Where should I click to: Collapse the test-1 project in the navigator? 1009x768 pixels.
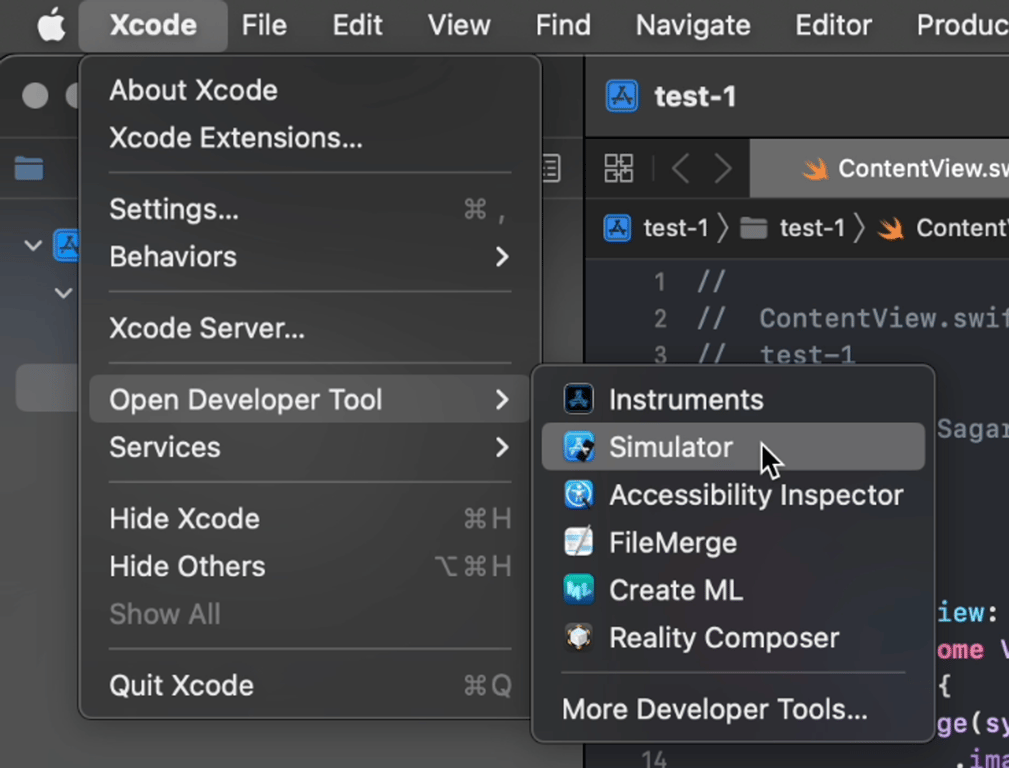(x=33, y=245)
